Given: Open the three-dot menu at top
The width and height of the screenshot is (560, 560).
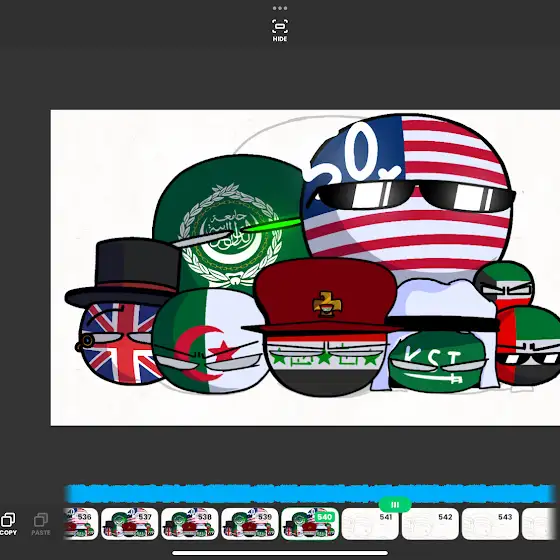Looking at the screenshot, I should [280, 8].
